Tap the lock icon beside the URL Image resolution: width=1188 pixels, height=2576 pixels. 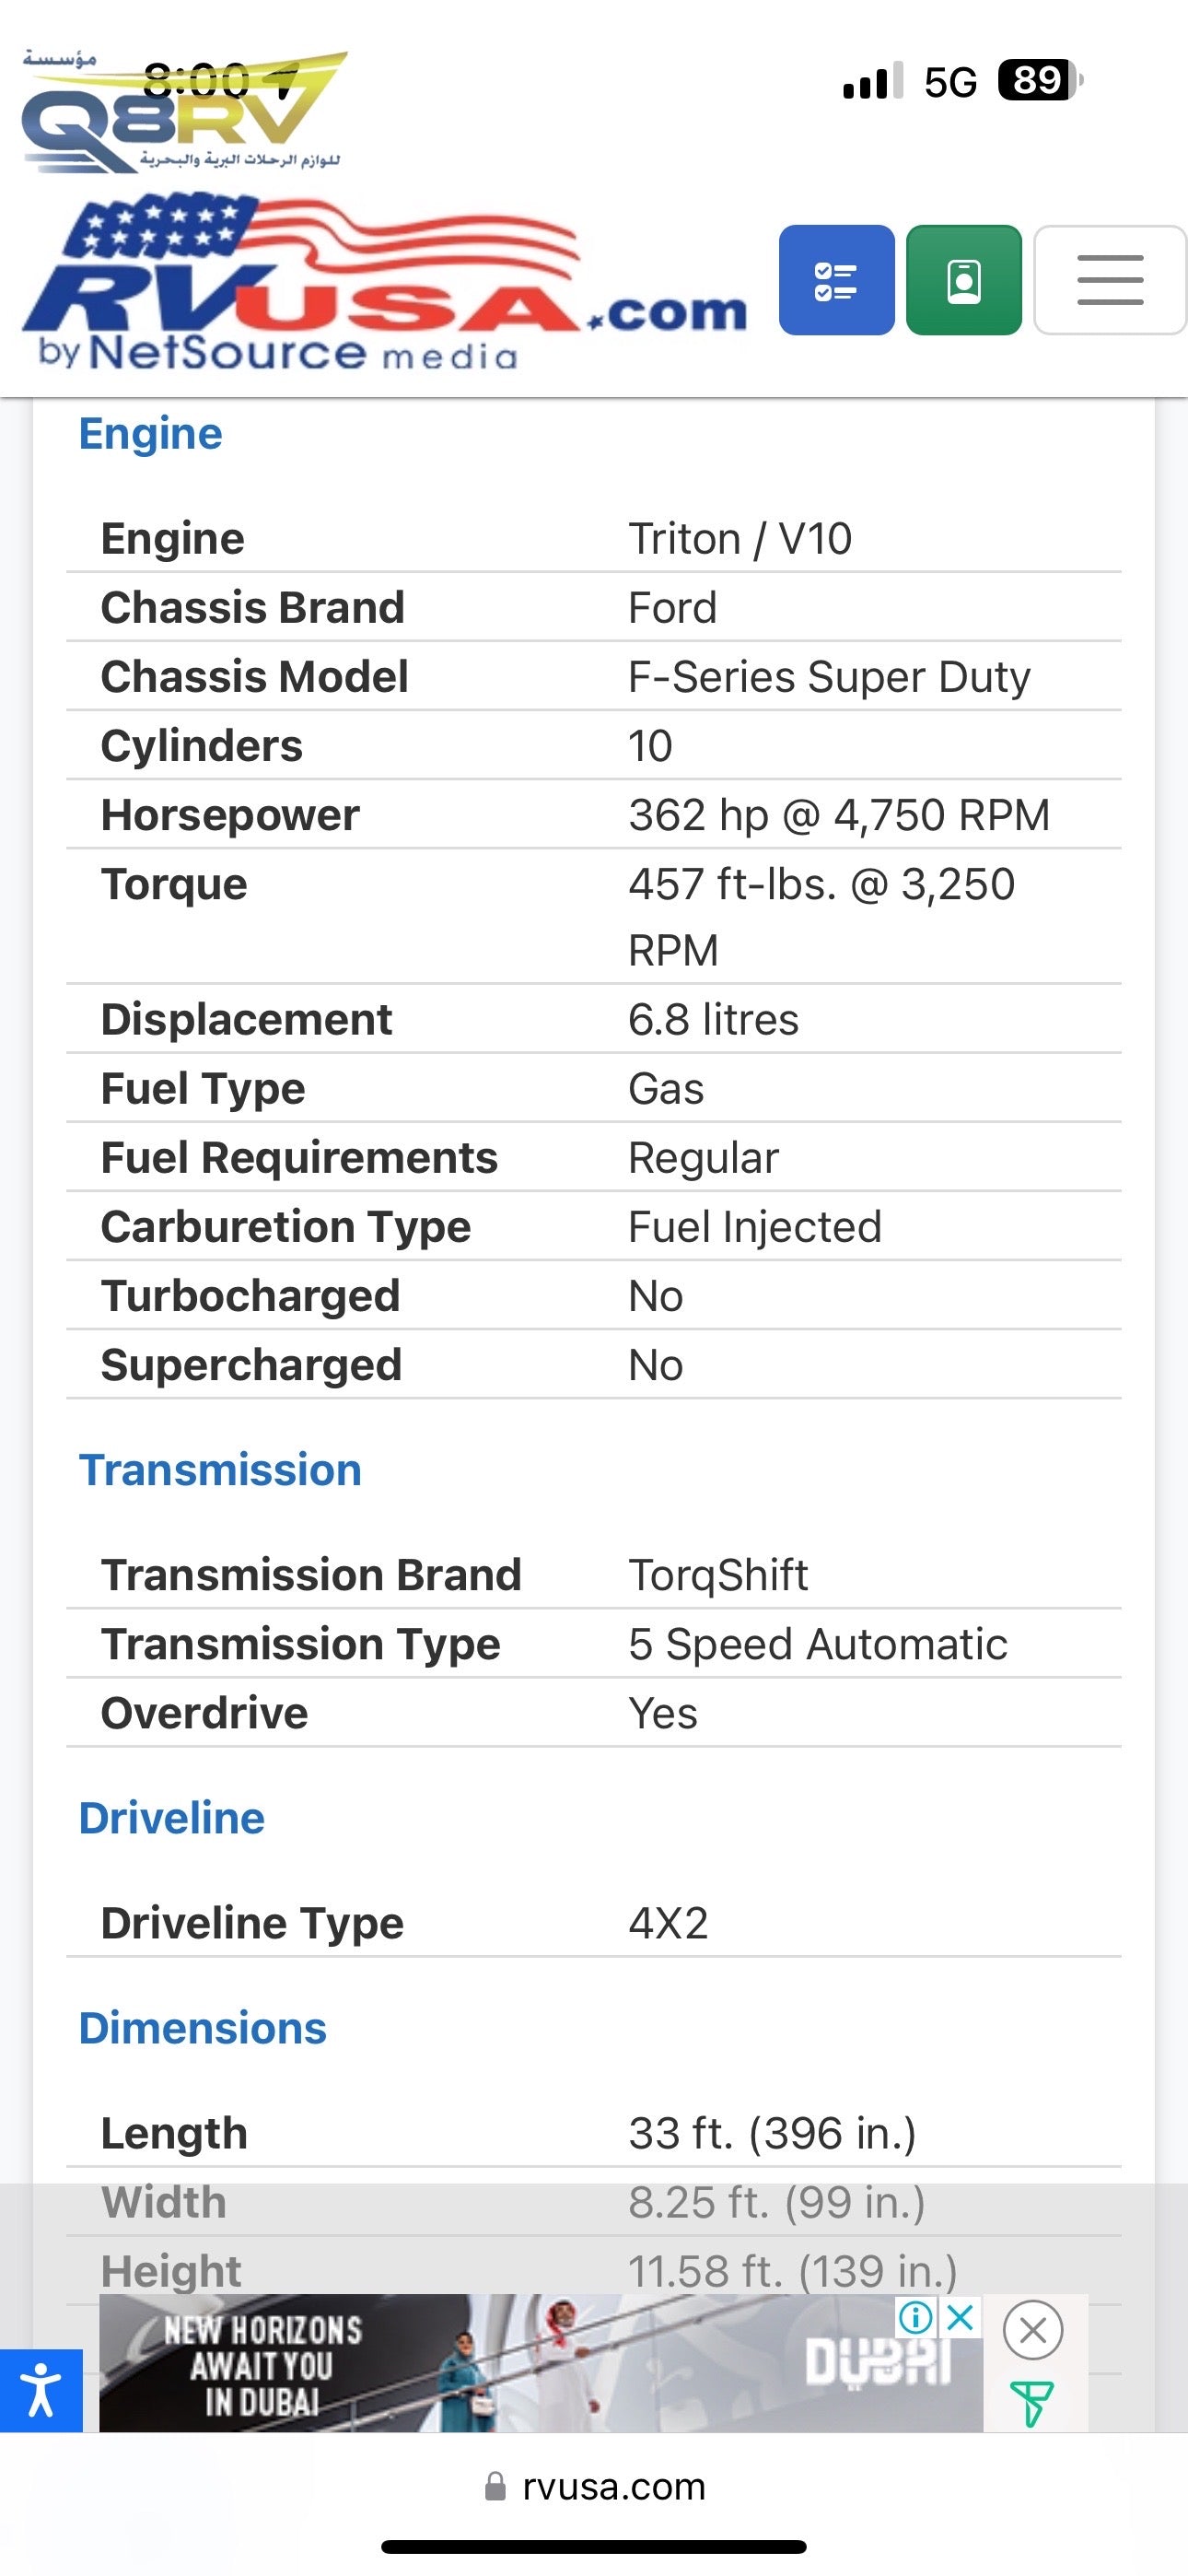point(495,2486)
